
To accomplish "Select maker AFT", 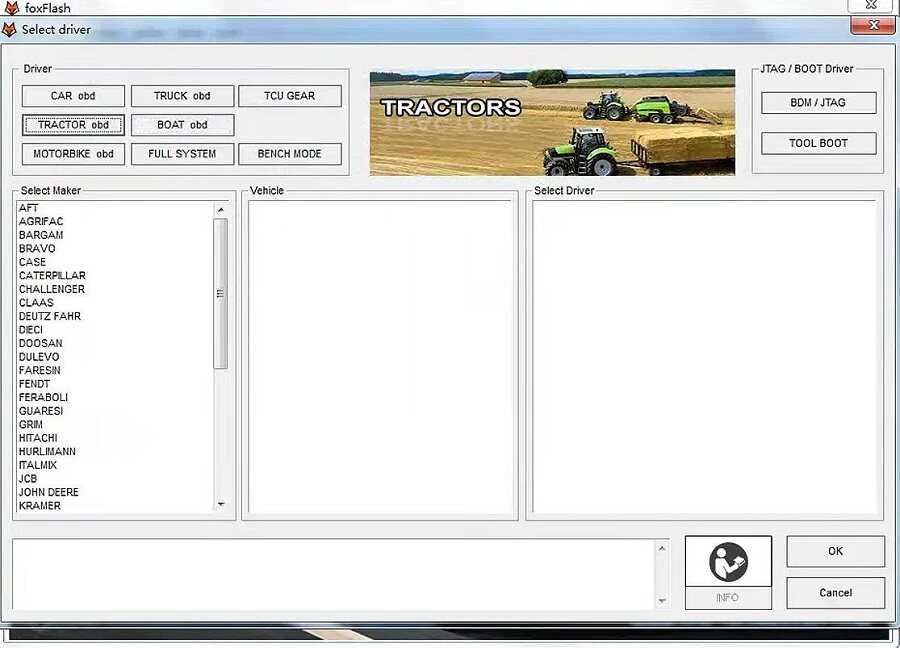I will 29,208.
